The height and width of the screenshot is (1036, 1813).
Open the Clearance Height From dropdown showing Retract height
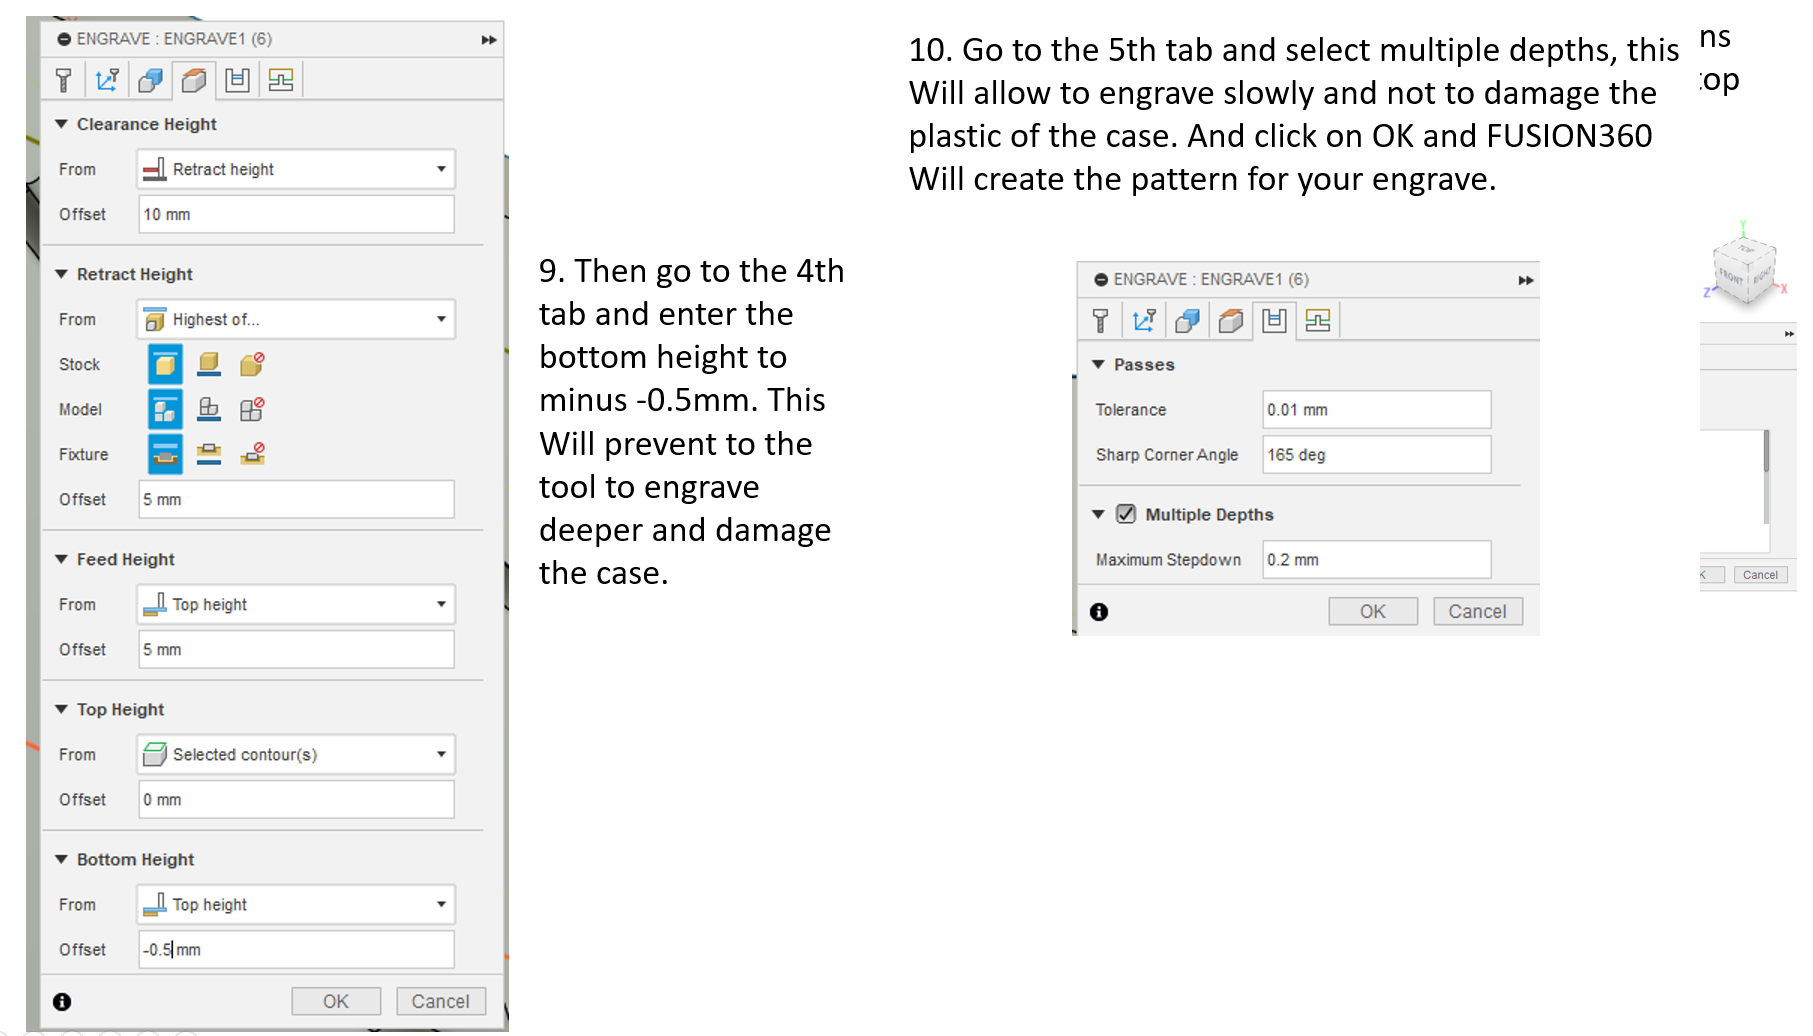296,169
